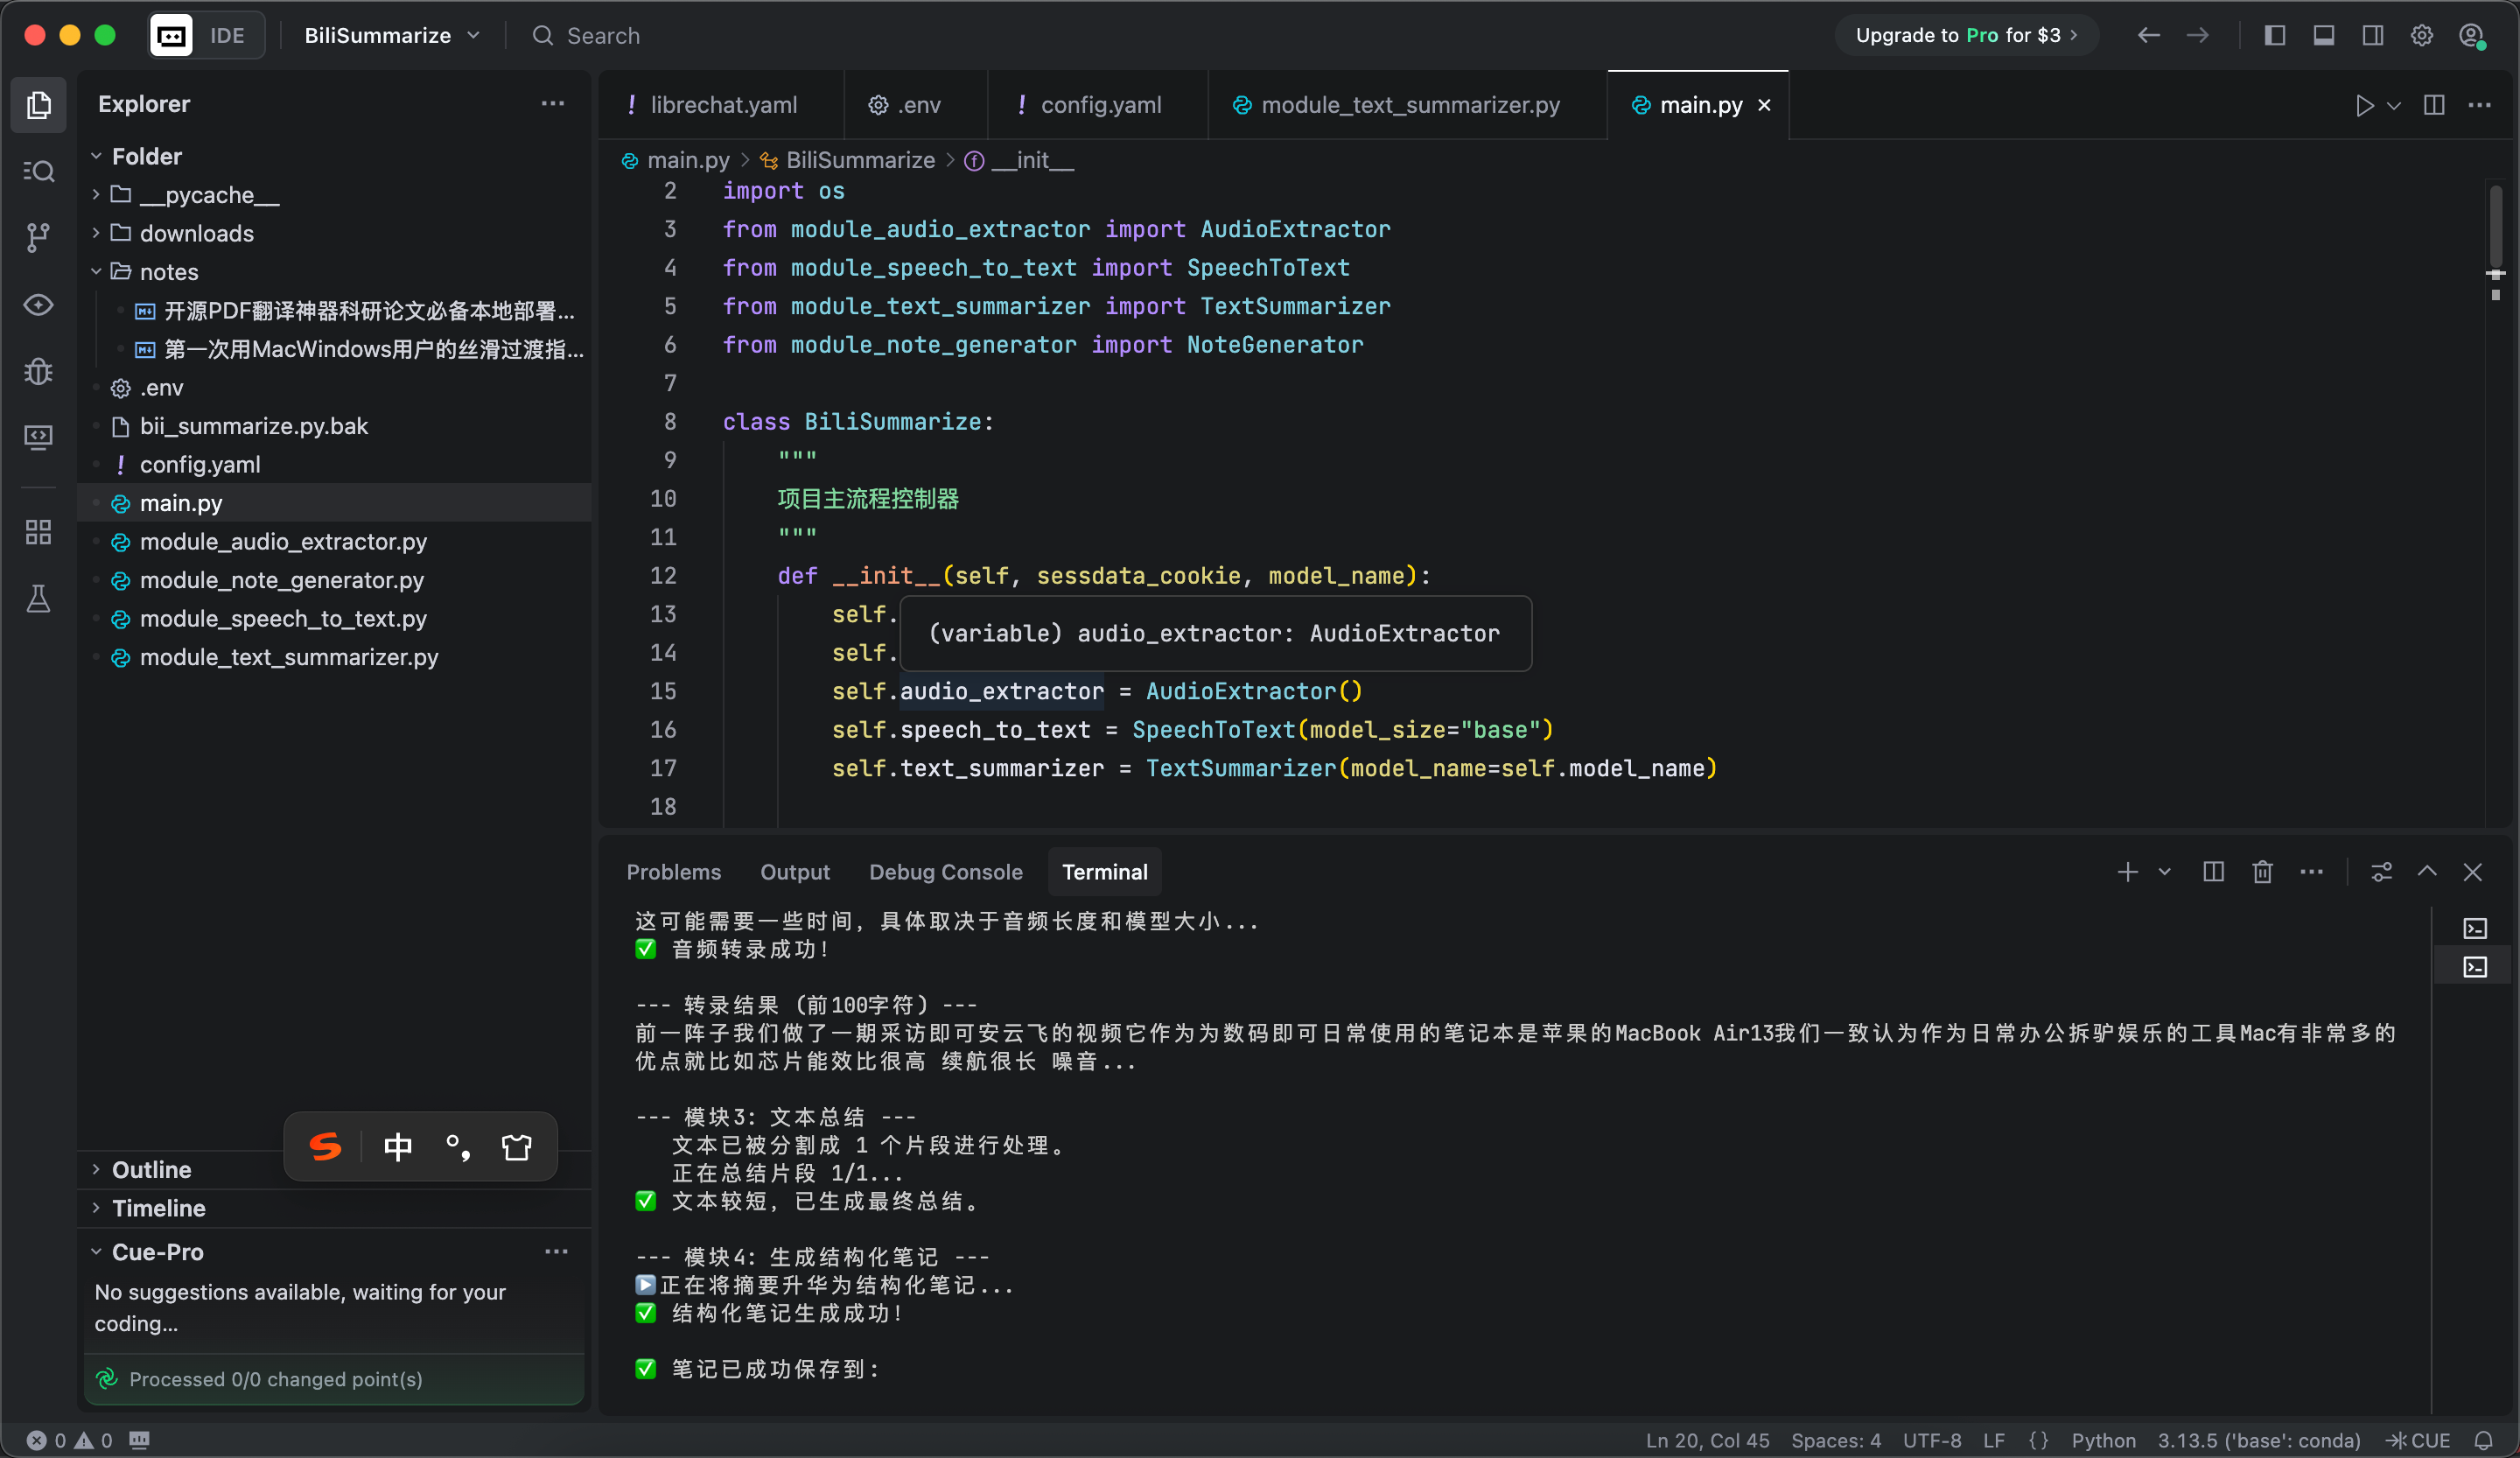This screenshot has height=1458, width=2520.
Task: Click the top Search input field
Action: 603,36
